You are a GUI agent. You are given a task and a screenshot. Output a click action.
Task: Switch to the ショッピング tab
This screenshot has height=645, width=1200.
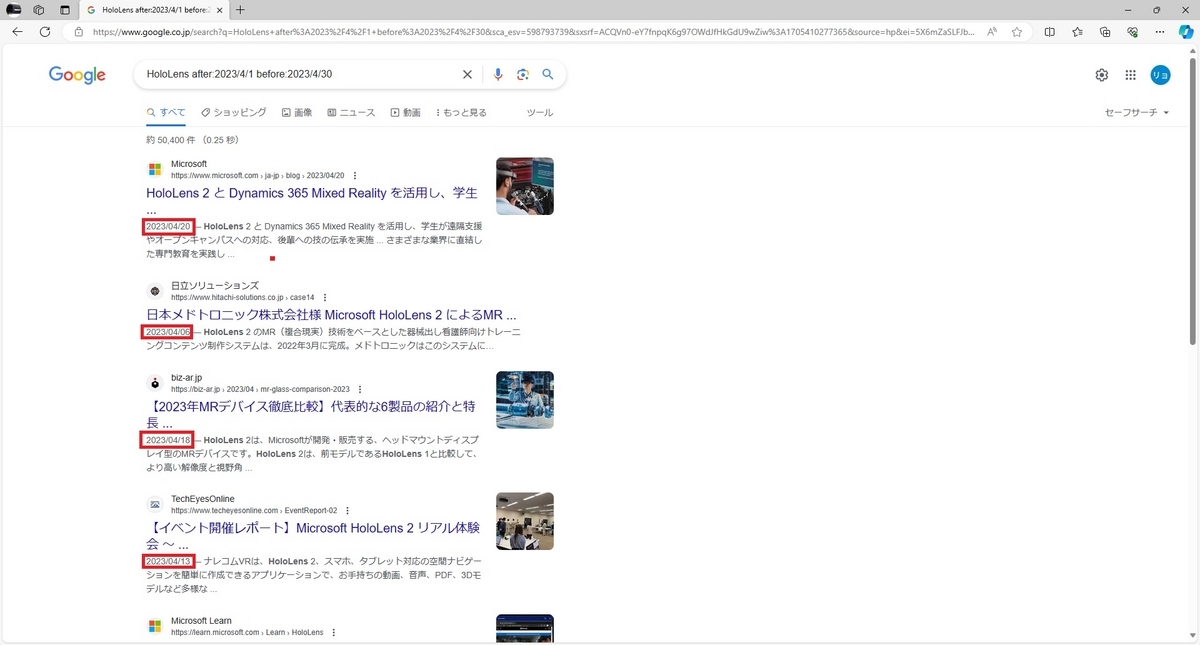pos(234,113)
